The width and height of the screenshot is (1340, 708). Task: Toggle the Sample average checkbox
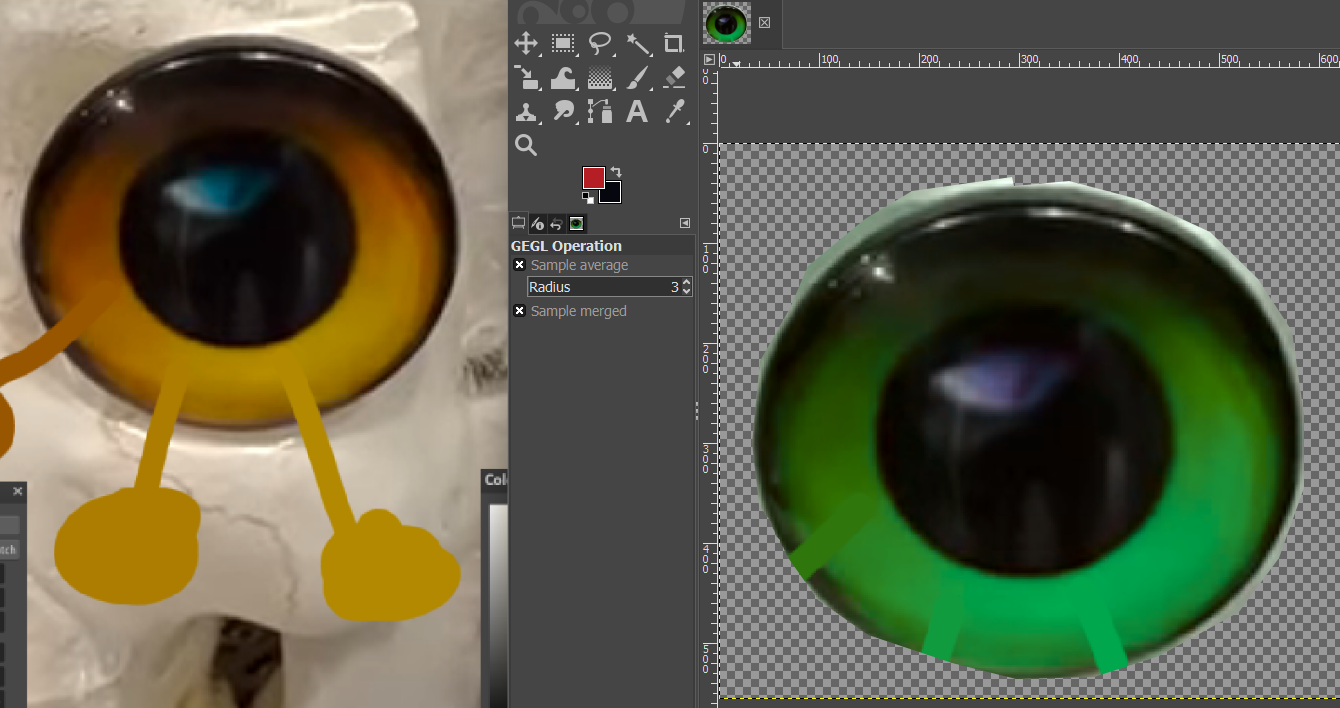point(520,265)
